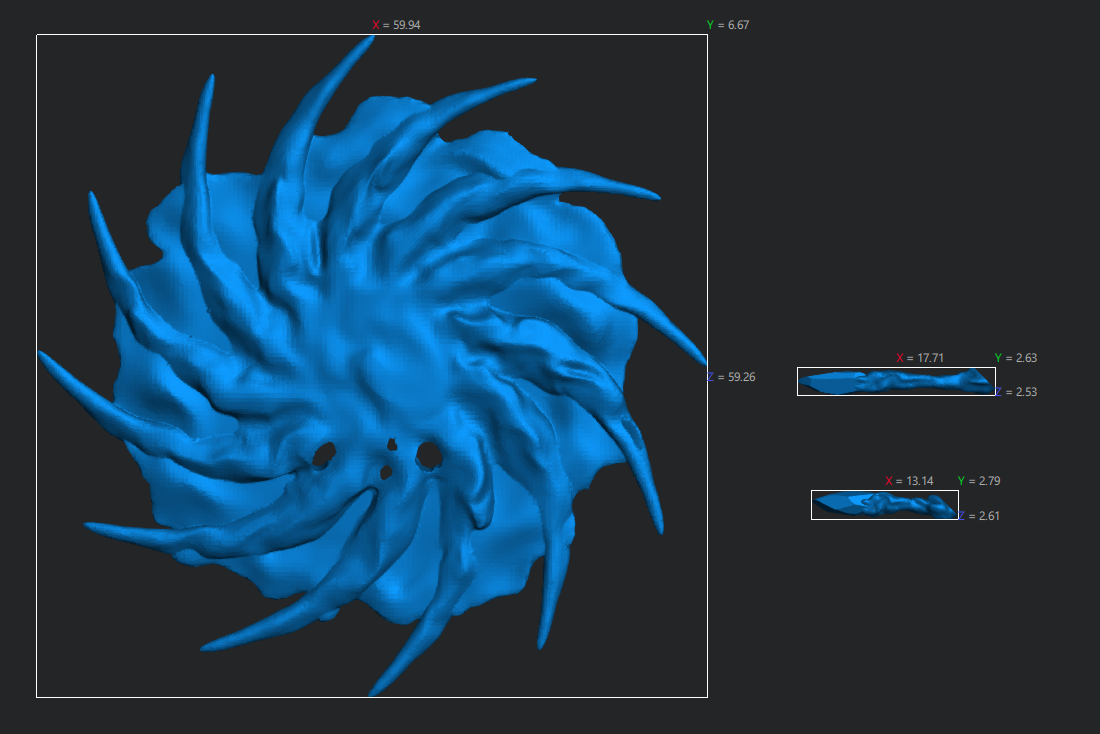Select the flat model measuring 17.71 wide
Screen dimensions: 1100x734
pyautogui.click(x=896, y=381)
